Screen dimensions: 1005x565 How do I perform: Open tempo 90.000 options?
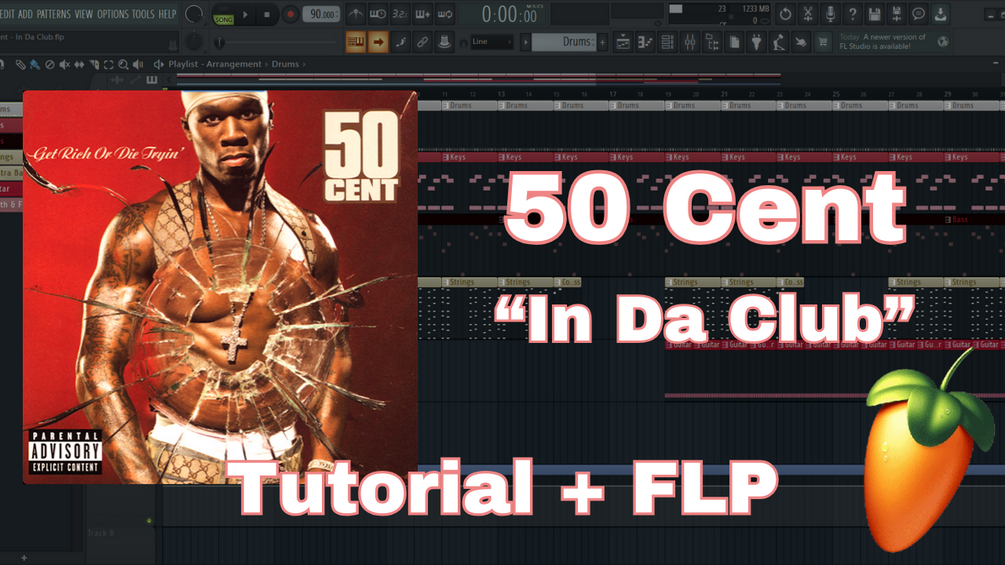[321, 14]
